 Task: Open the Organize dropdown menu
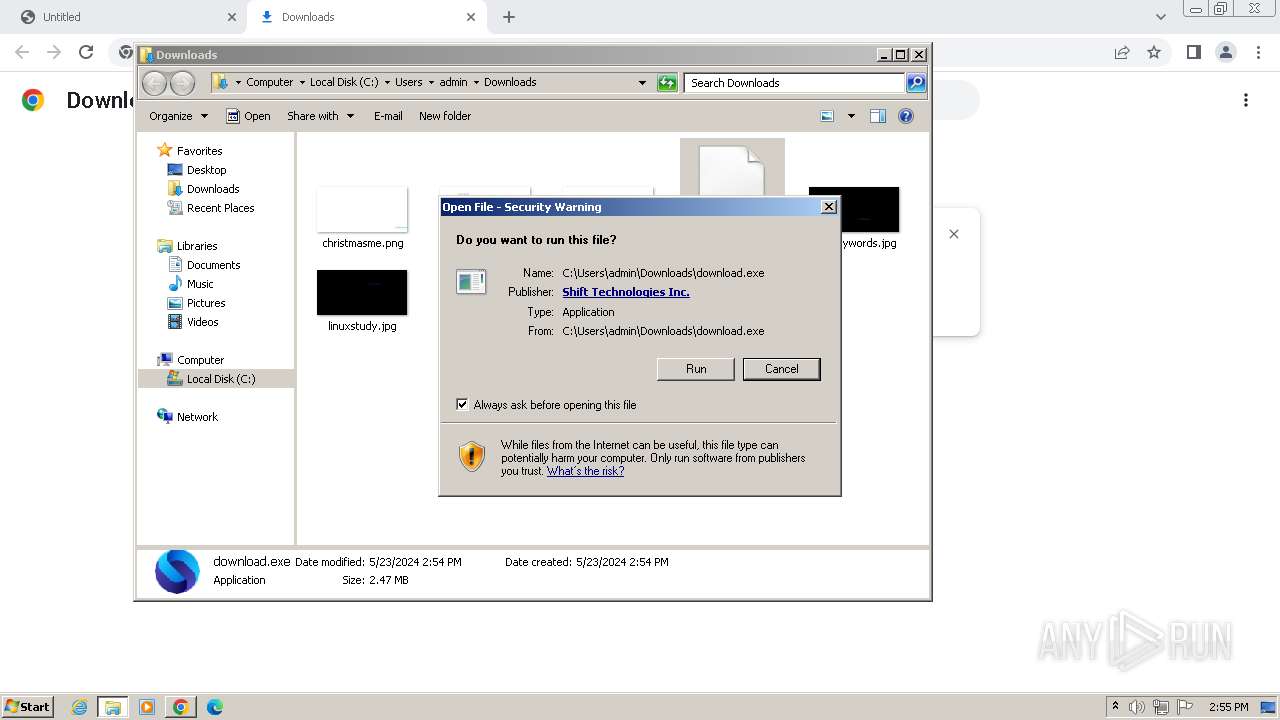178,116
